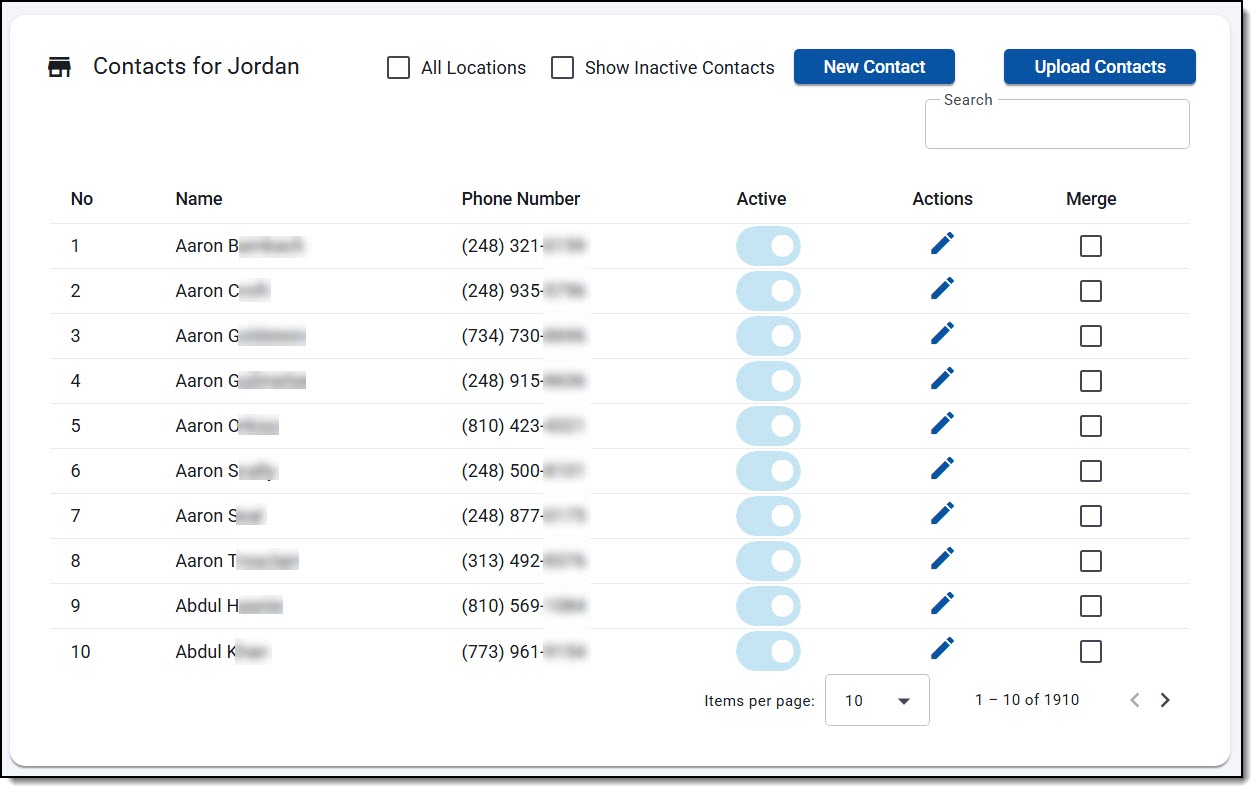Image resolution: width=1258 pixels, height=793 pixels.
Task: Click the Merge column header
Action: [1091, 199]
